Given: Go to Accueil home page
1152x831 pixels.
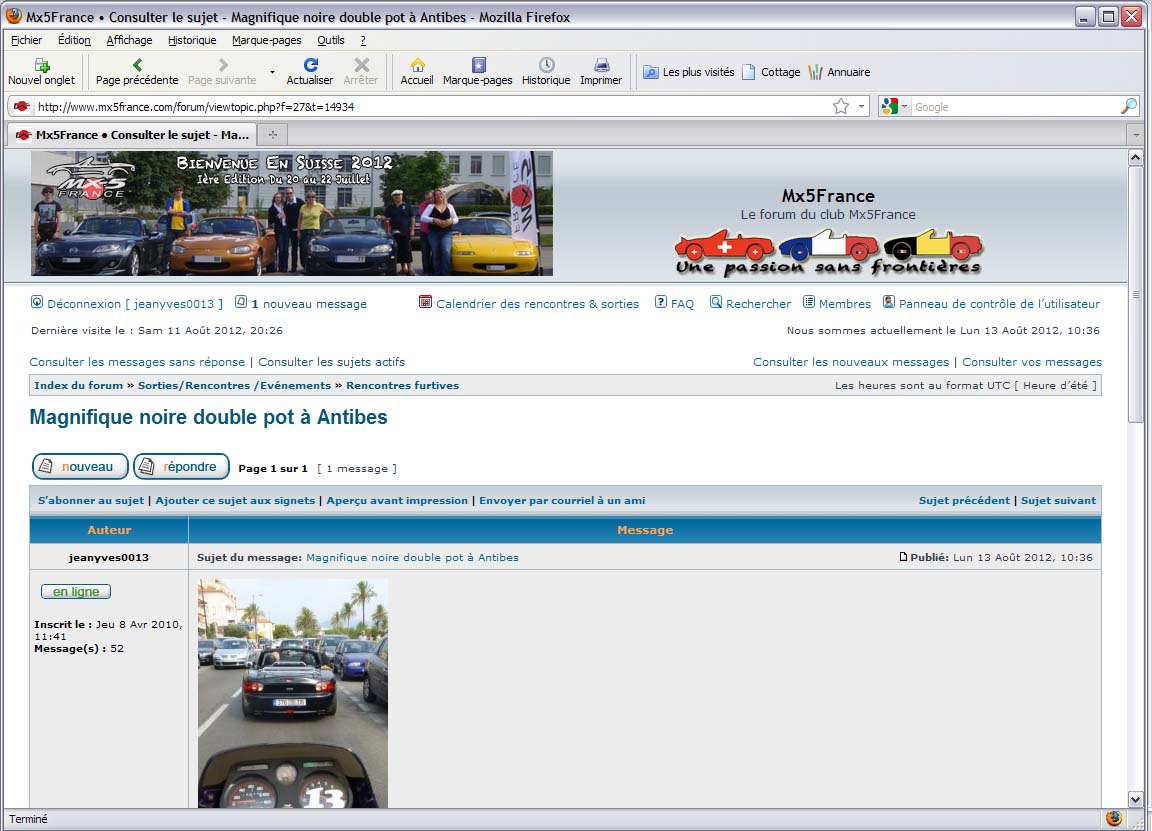Looking at the screenshot, I should [x=417, y=72].
